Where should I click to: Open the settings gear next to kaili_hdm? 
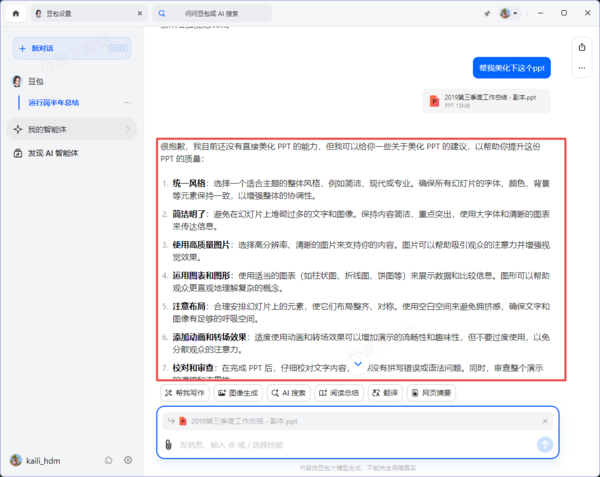pos(128,460)
